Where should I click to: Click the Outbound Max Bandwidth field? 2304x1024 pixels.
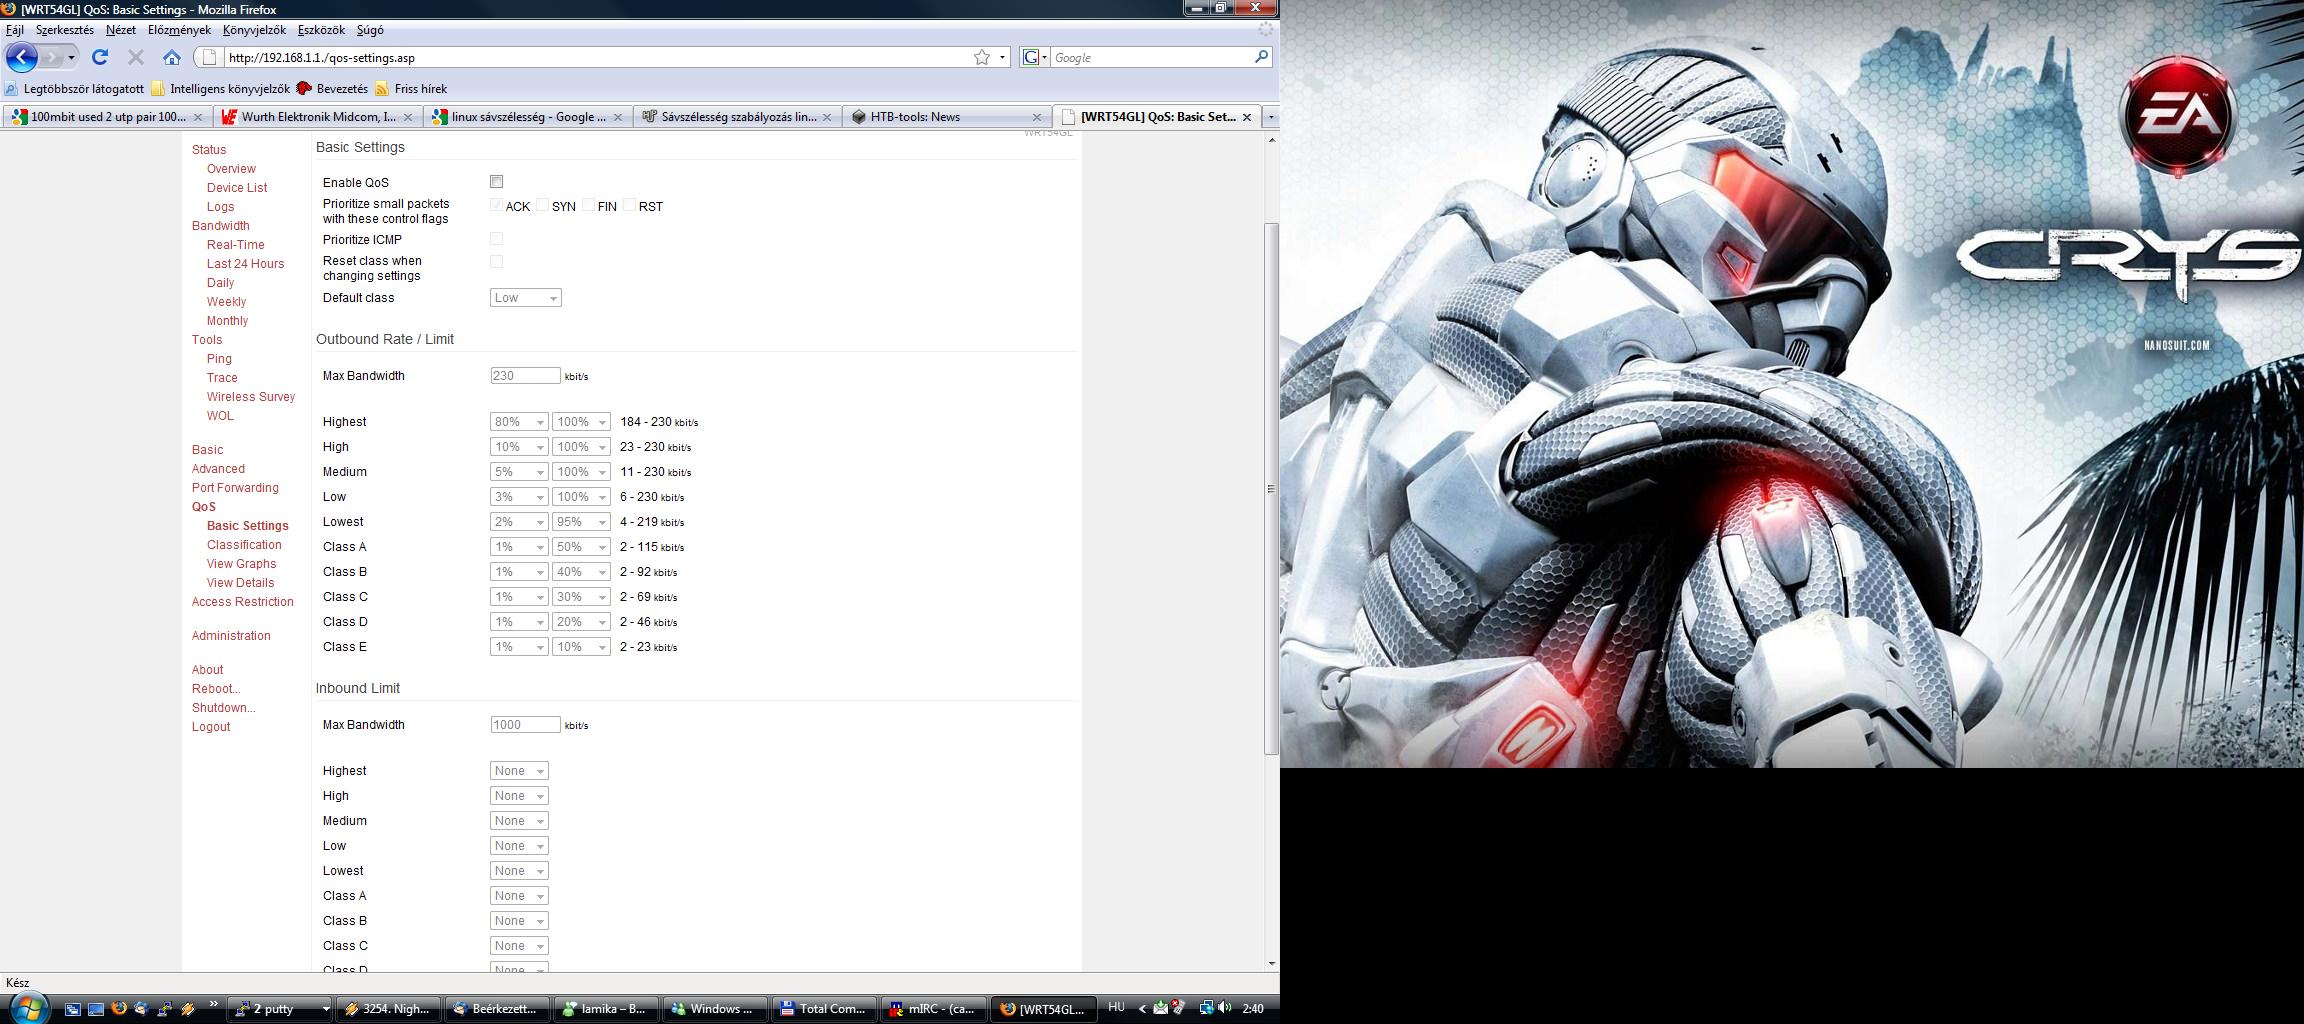[x=525, y=376]
